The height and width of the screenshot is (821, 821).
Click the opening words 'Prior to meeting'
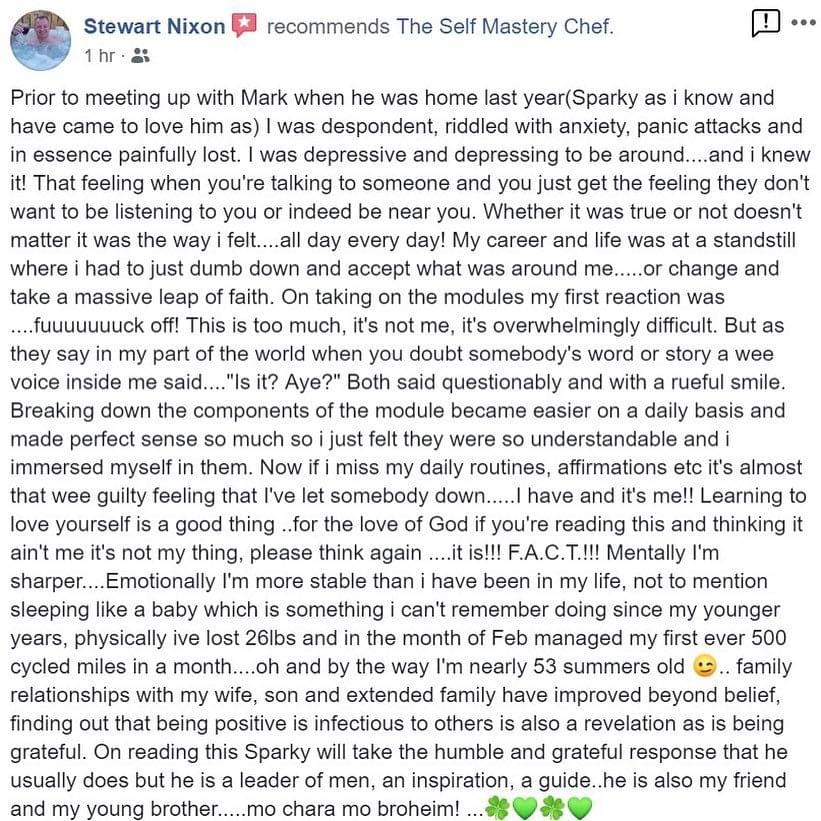point(76,100)
